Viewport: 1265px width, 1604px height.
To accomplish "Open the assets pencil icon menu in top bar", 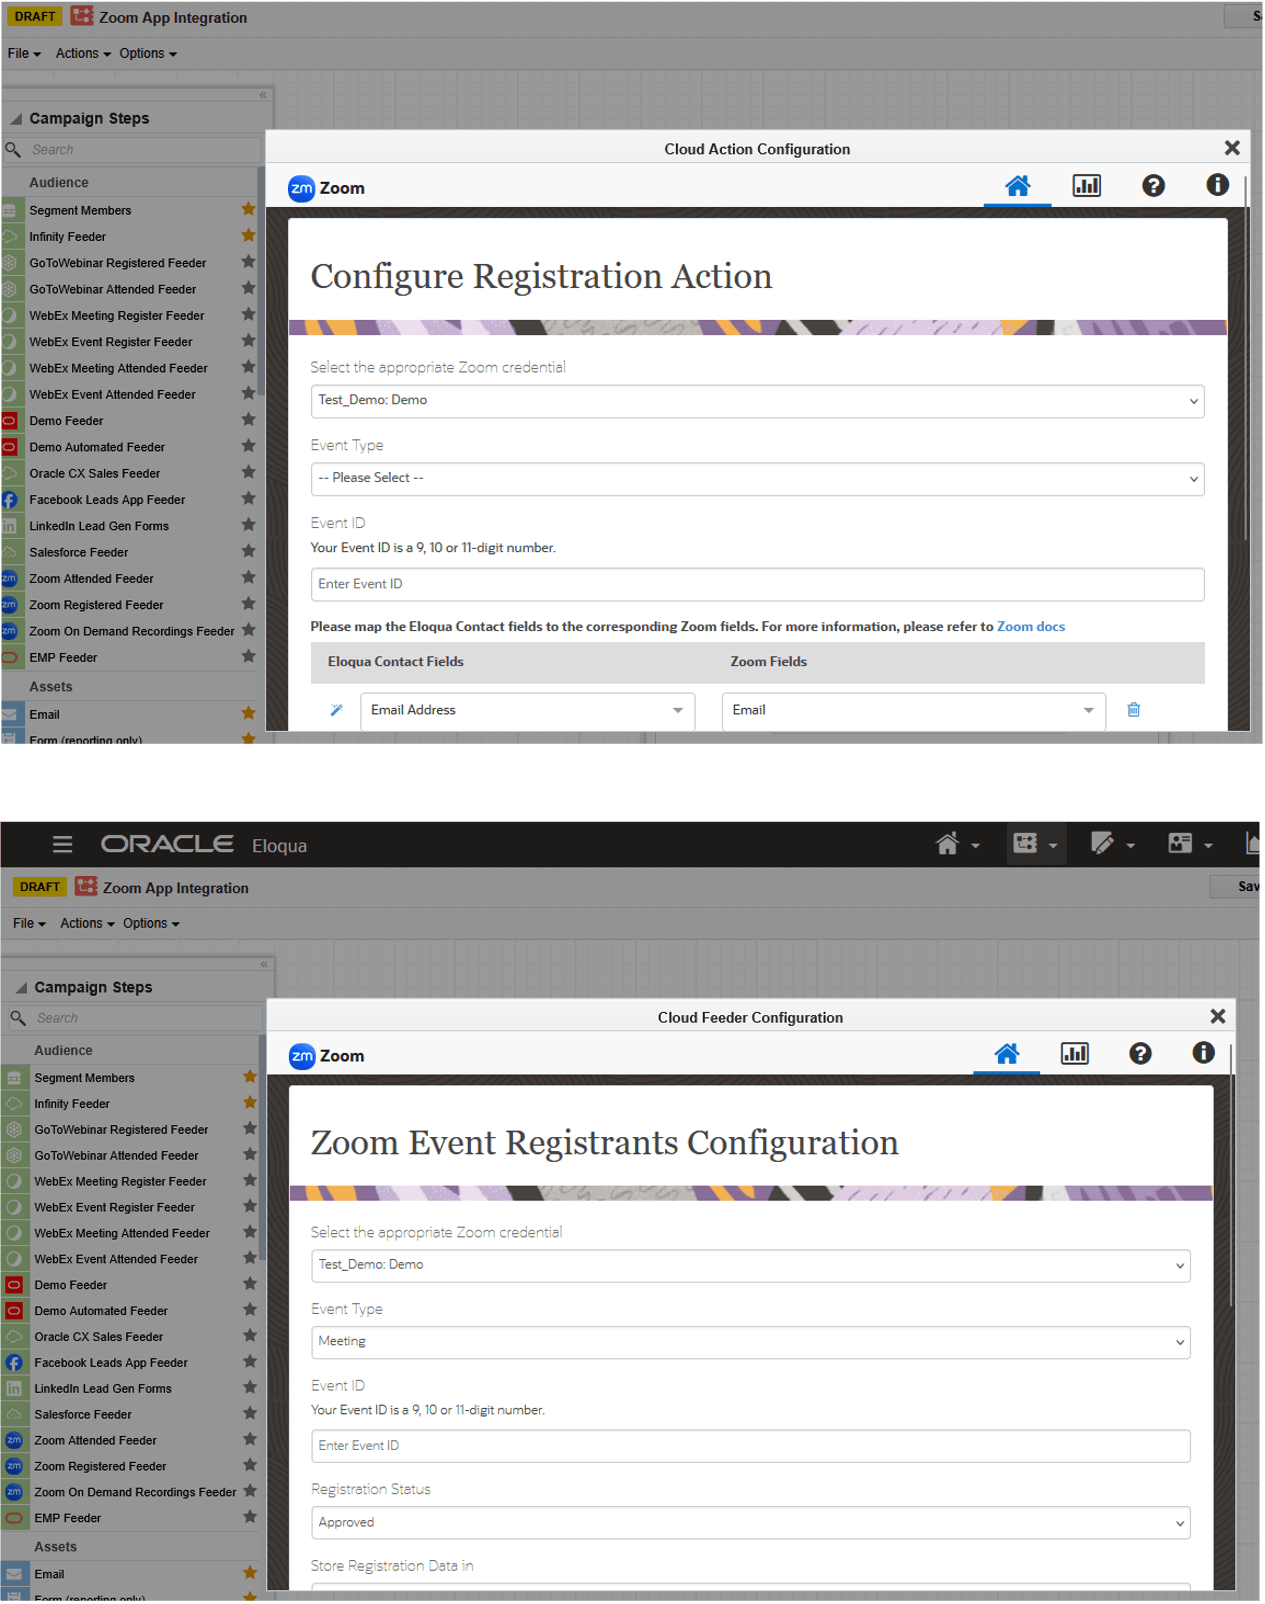I will 1112,845.
